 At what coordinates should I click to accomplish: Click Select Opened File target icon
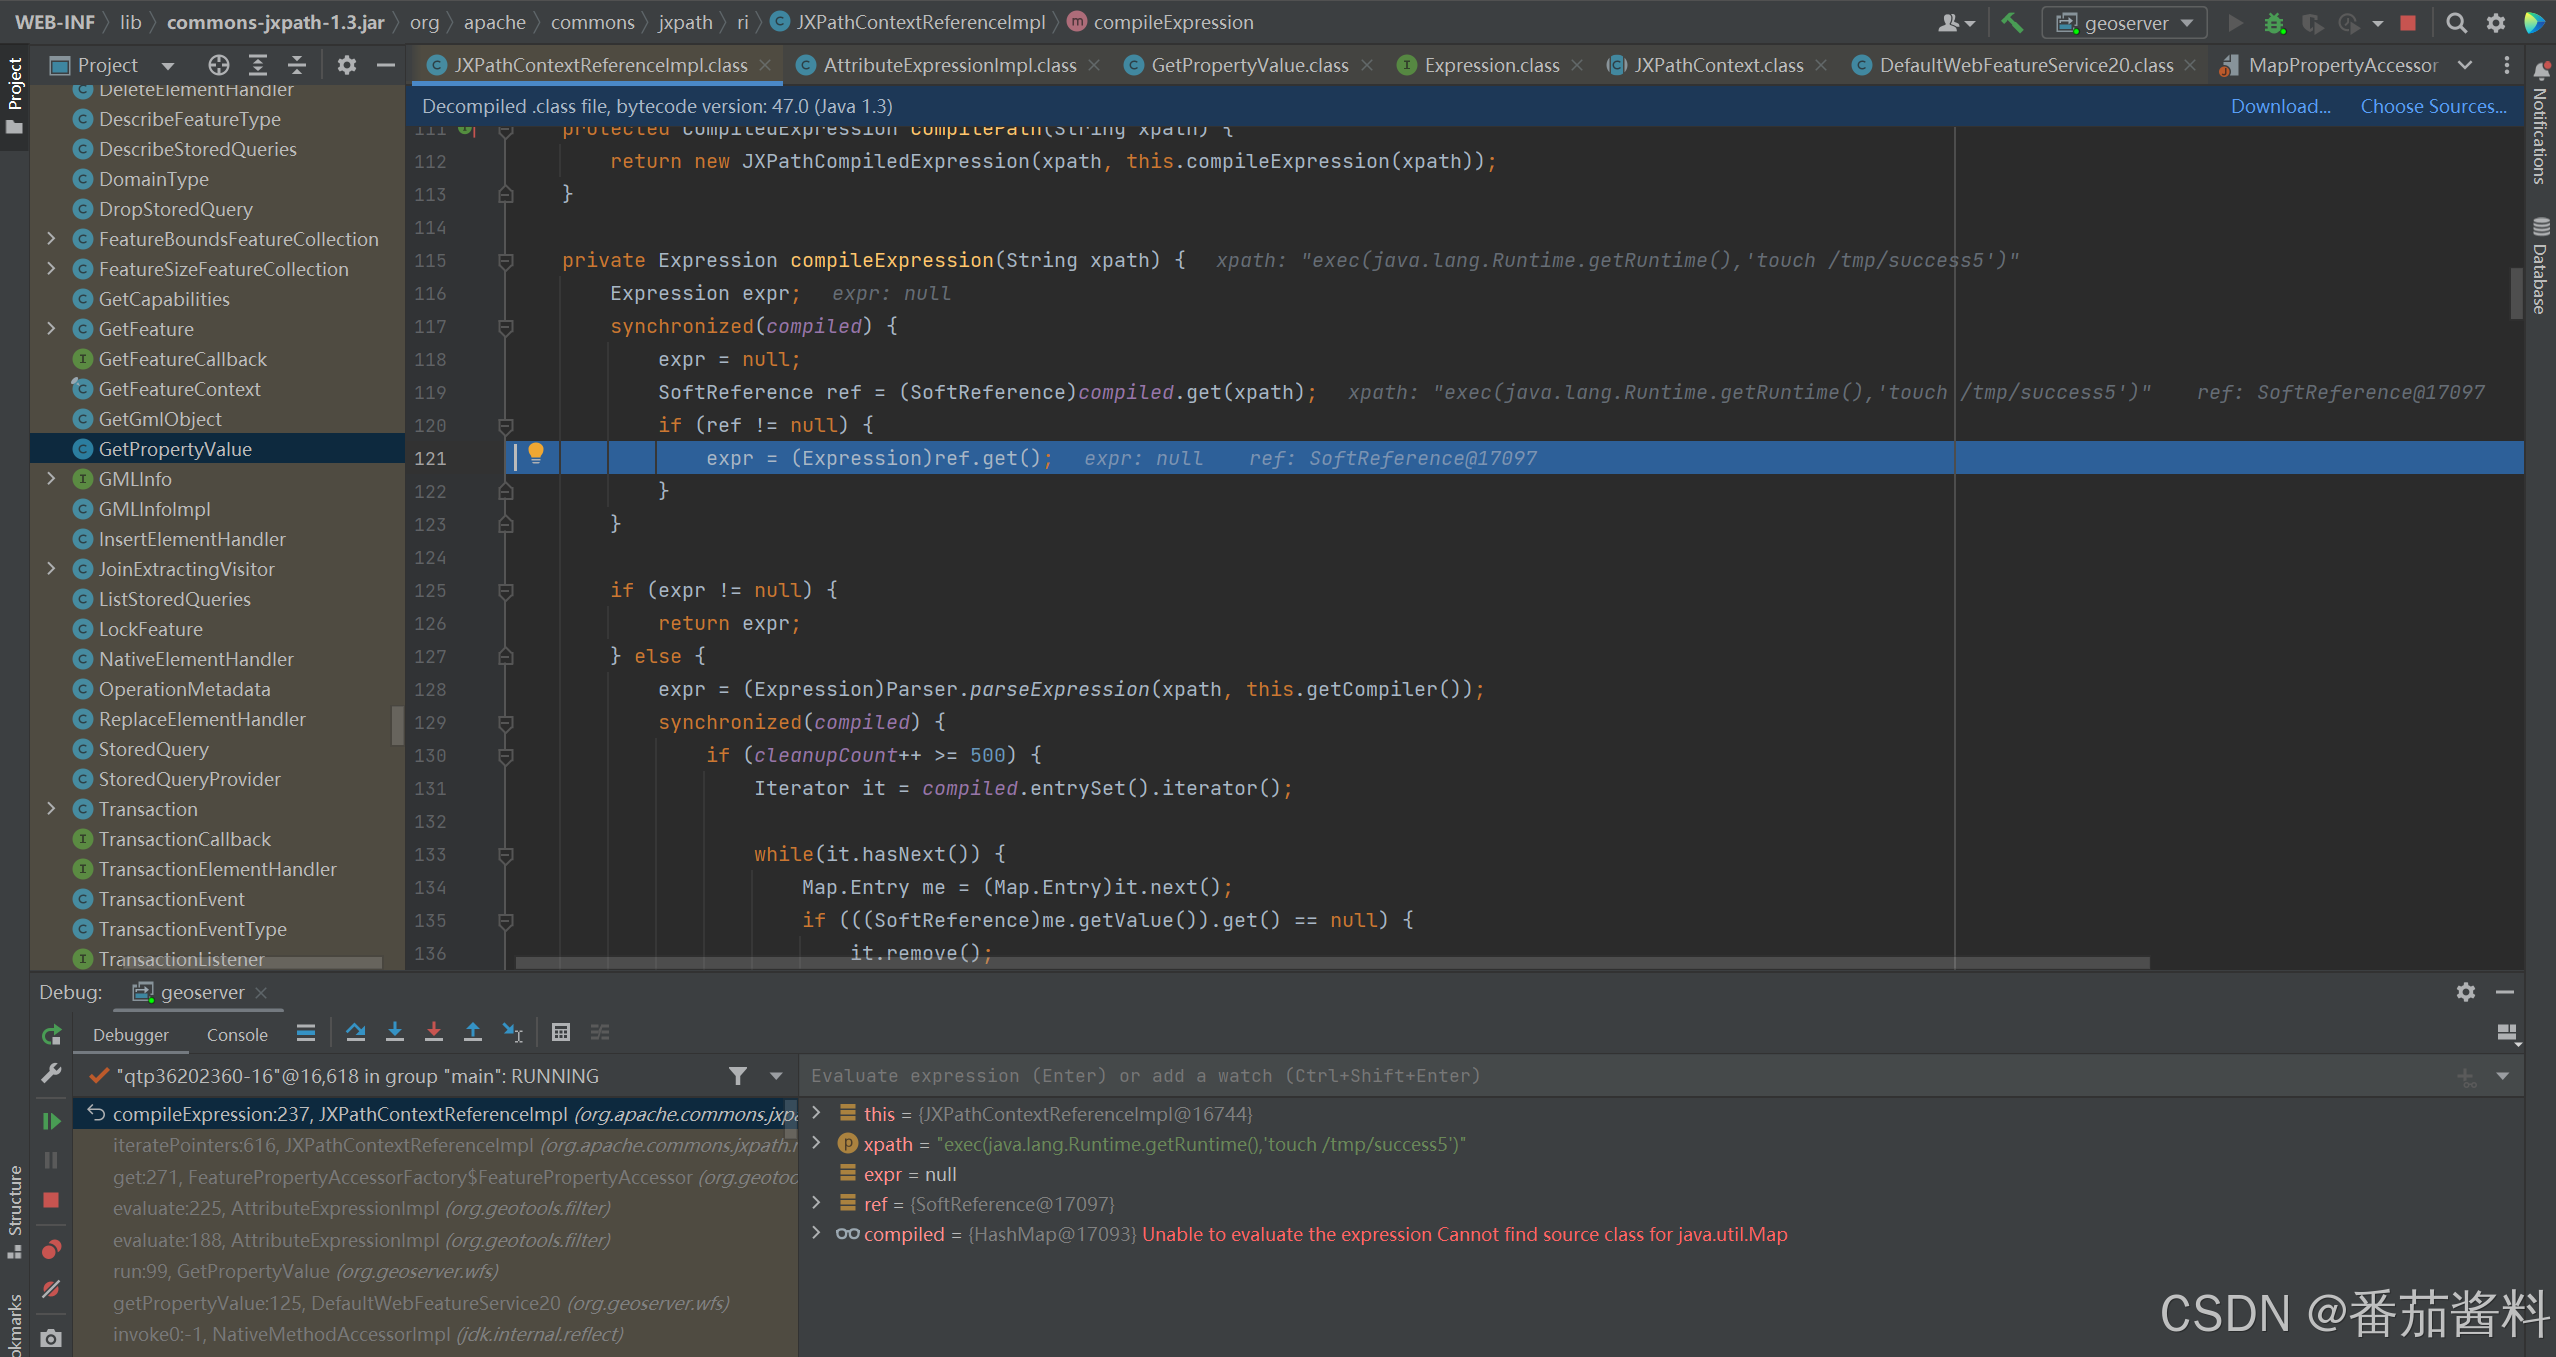(218, 65)
